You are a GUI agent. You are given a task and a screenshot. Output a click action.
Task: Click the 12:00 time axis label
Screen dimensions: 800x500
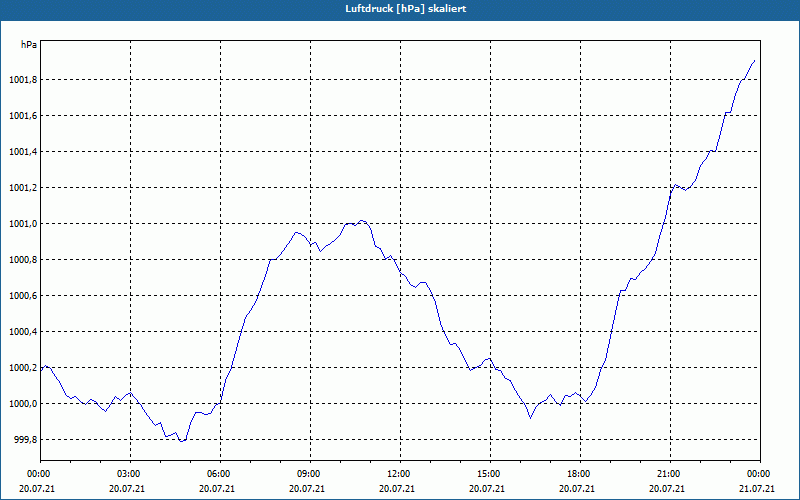397,473
